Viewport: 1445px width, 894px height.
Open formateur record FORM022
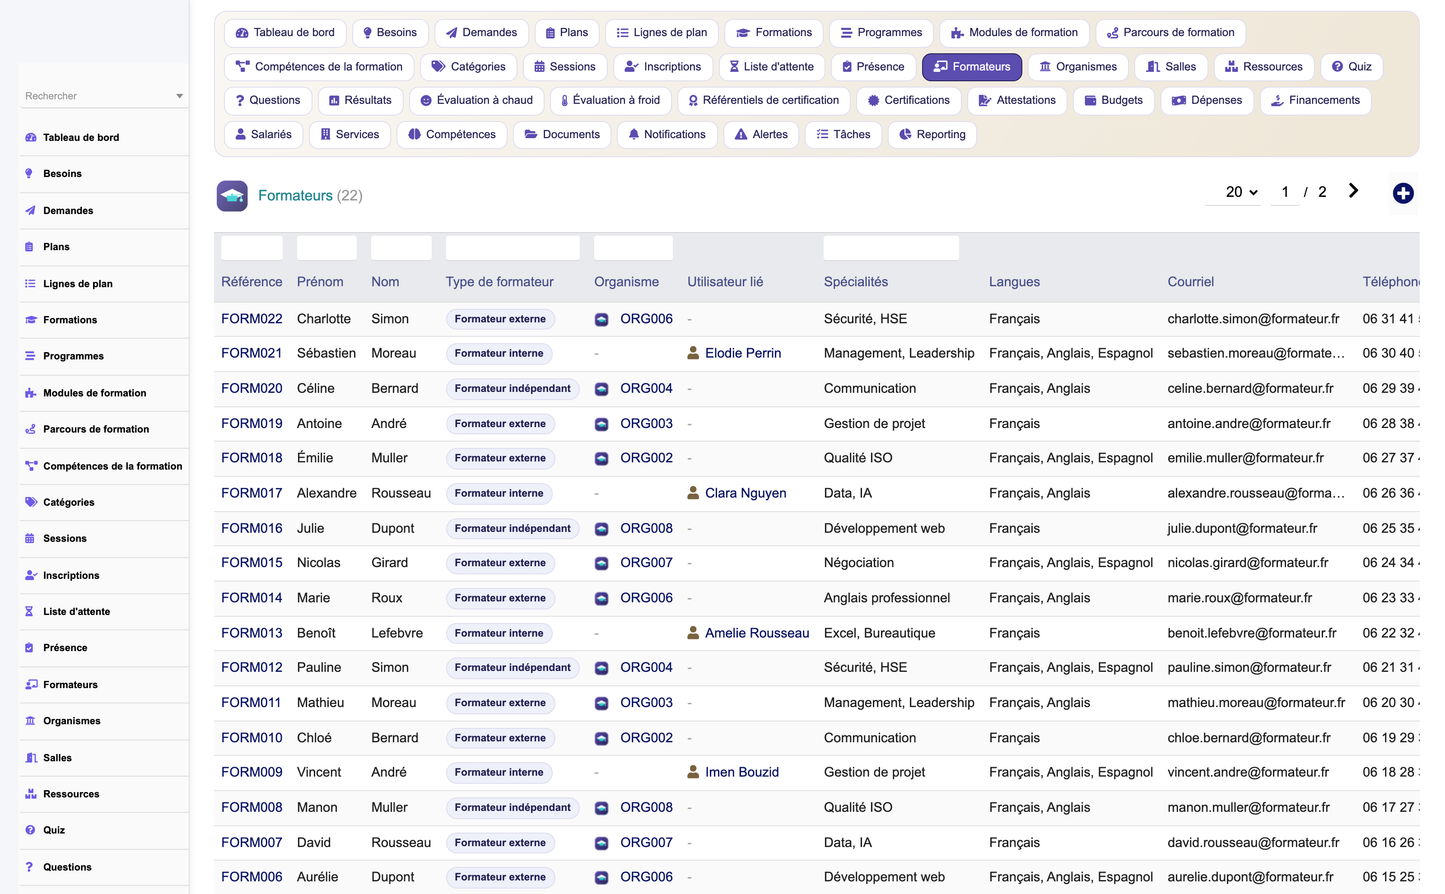click(252, 319)
